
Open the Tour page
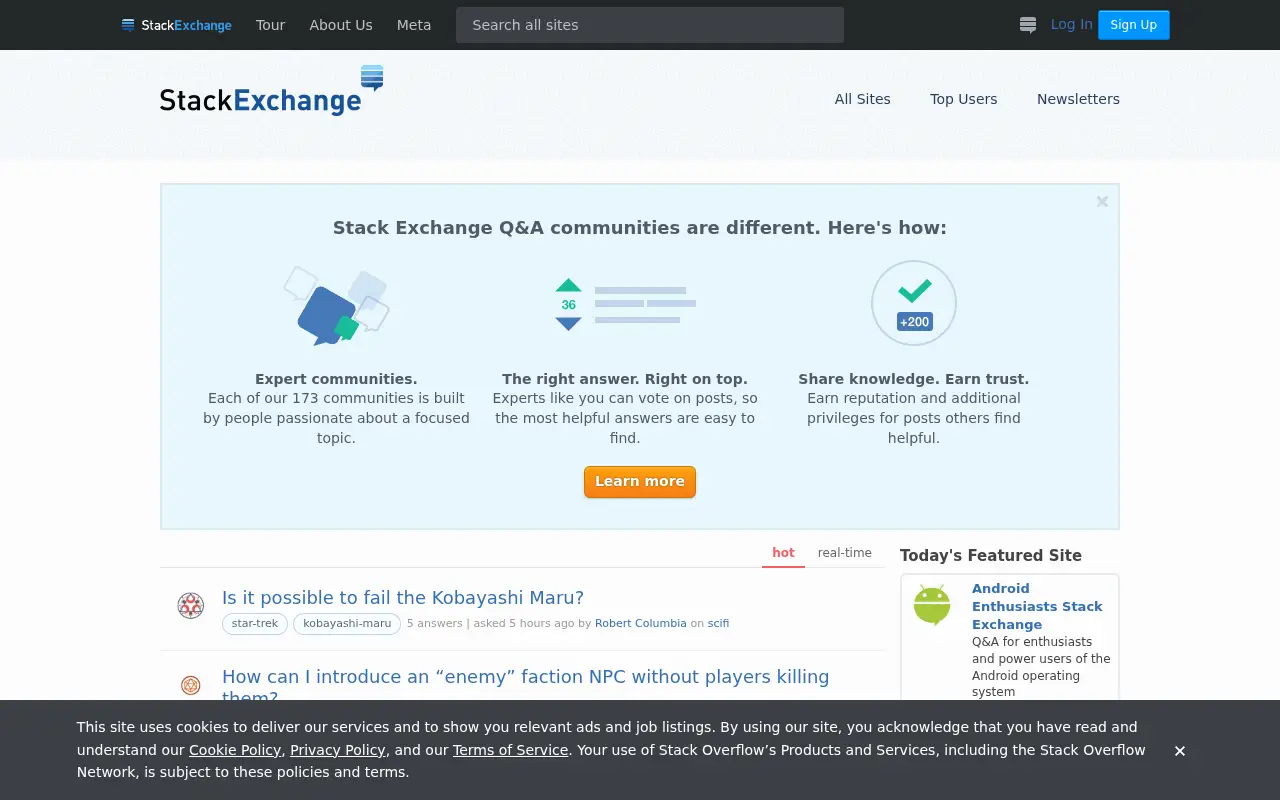coord(270,25)
